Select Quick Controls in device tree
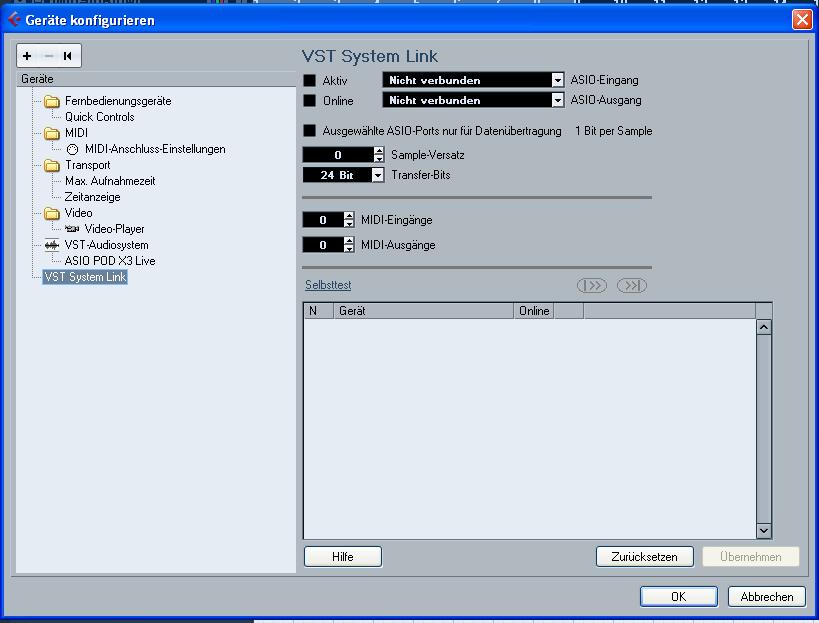 [100, 117]
